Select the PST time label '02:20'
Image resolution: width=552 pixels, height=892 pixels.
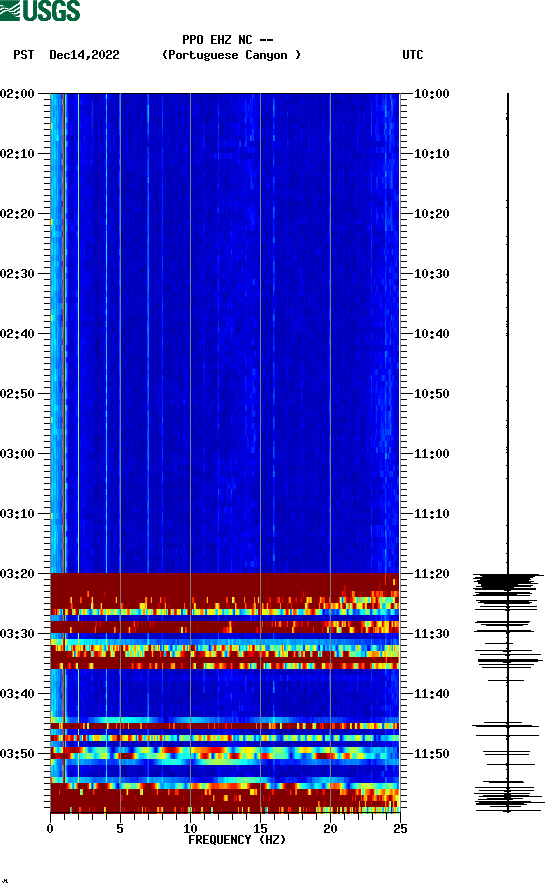click(18, 214)
